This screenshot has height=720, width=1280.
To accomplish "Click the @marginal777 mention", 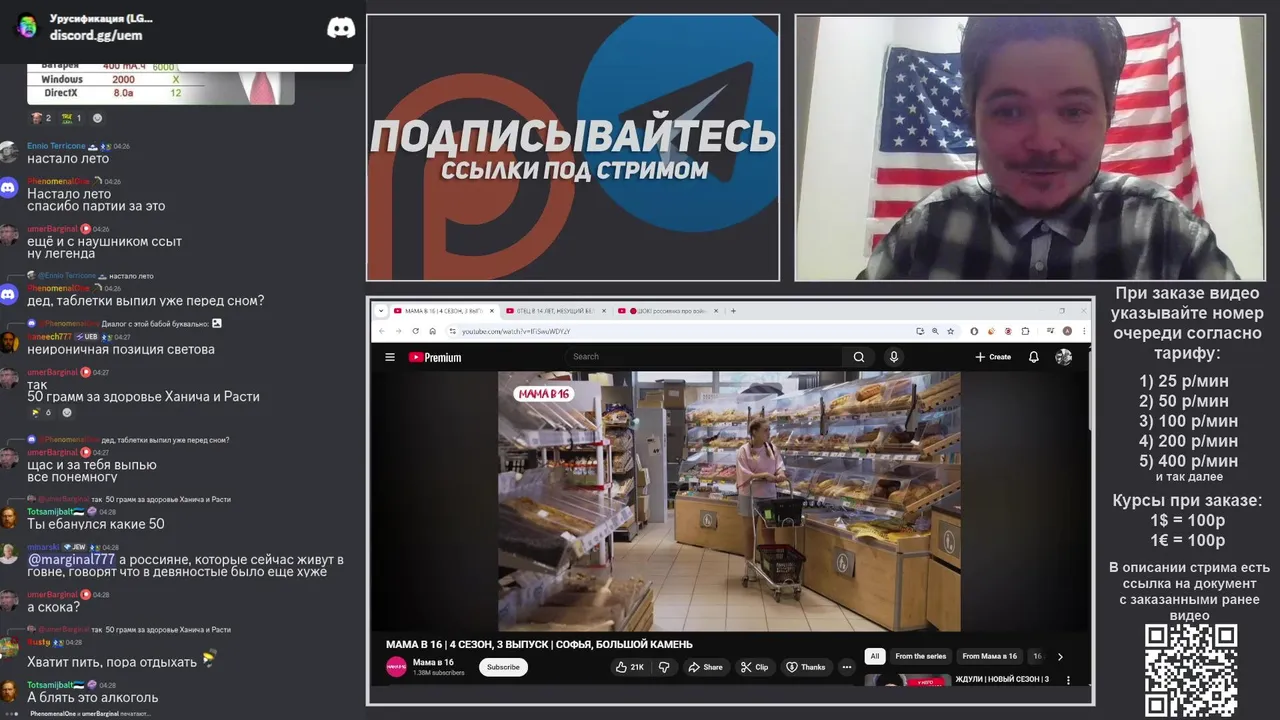I will (x=71, y=559).
